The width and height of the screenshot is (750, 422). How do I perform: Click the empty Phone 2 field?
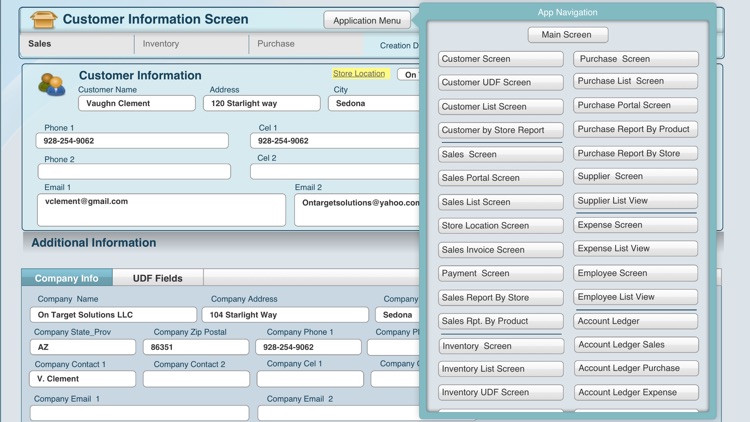[134, 172]
